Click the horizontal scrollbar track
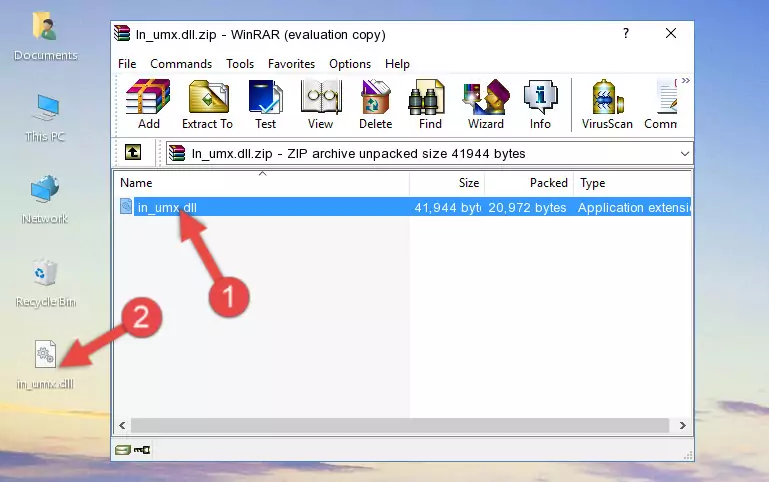 pos(400,426)
